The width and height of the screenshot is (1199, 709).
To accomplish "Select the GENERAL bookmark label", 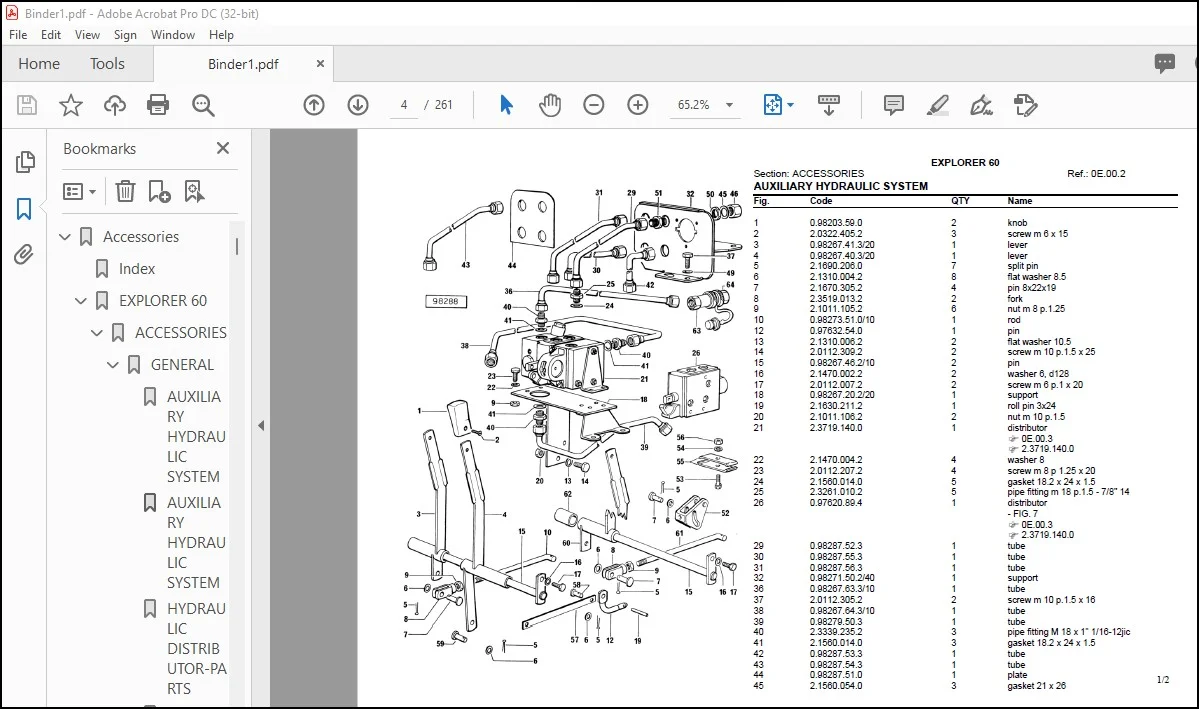I will coord(182,365).
